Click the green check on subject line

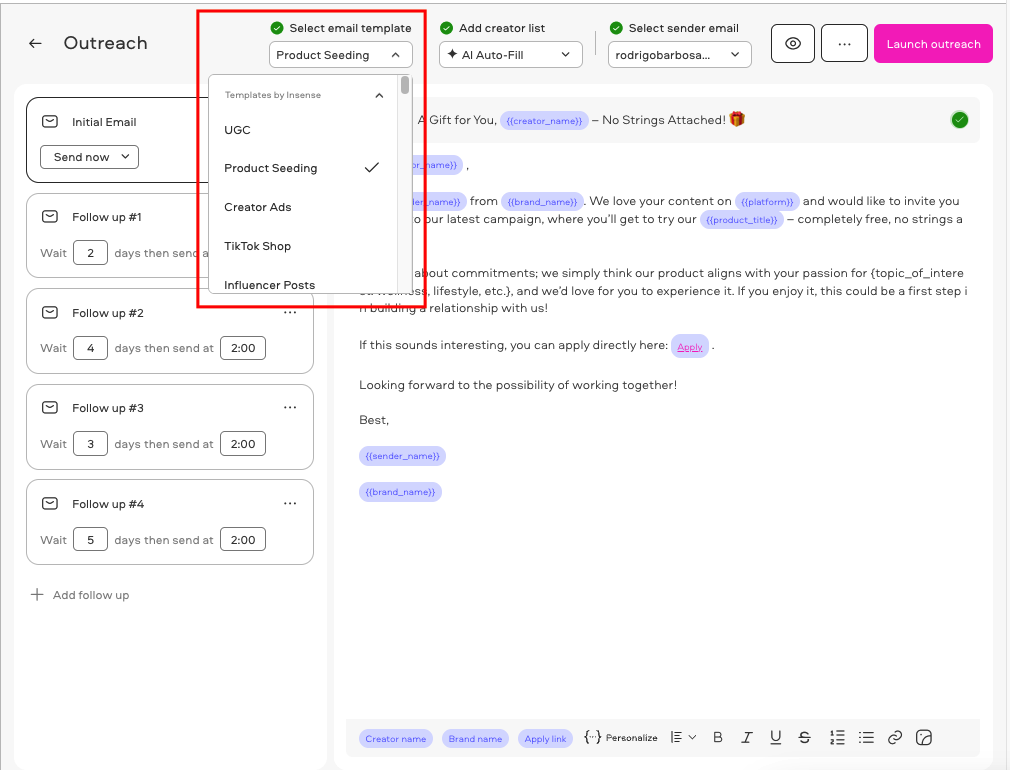point(960,120)
